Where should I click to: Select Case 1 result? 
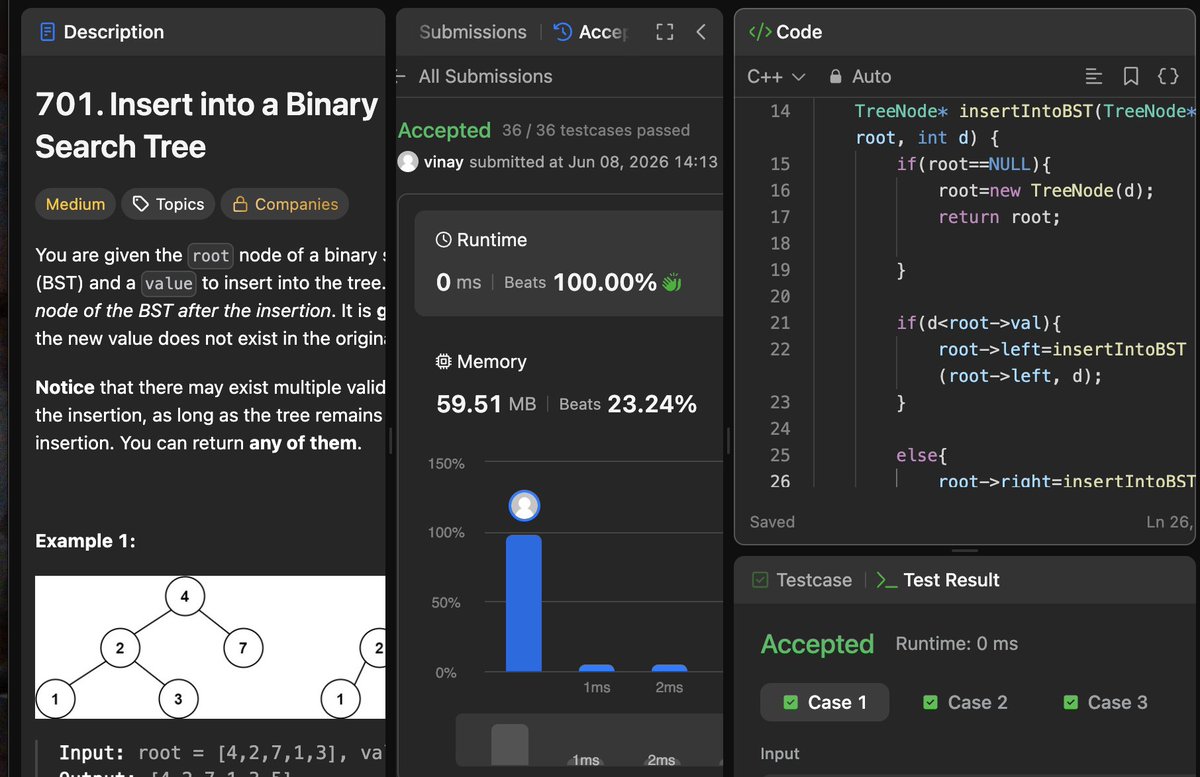(826, 702)
